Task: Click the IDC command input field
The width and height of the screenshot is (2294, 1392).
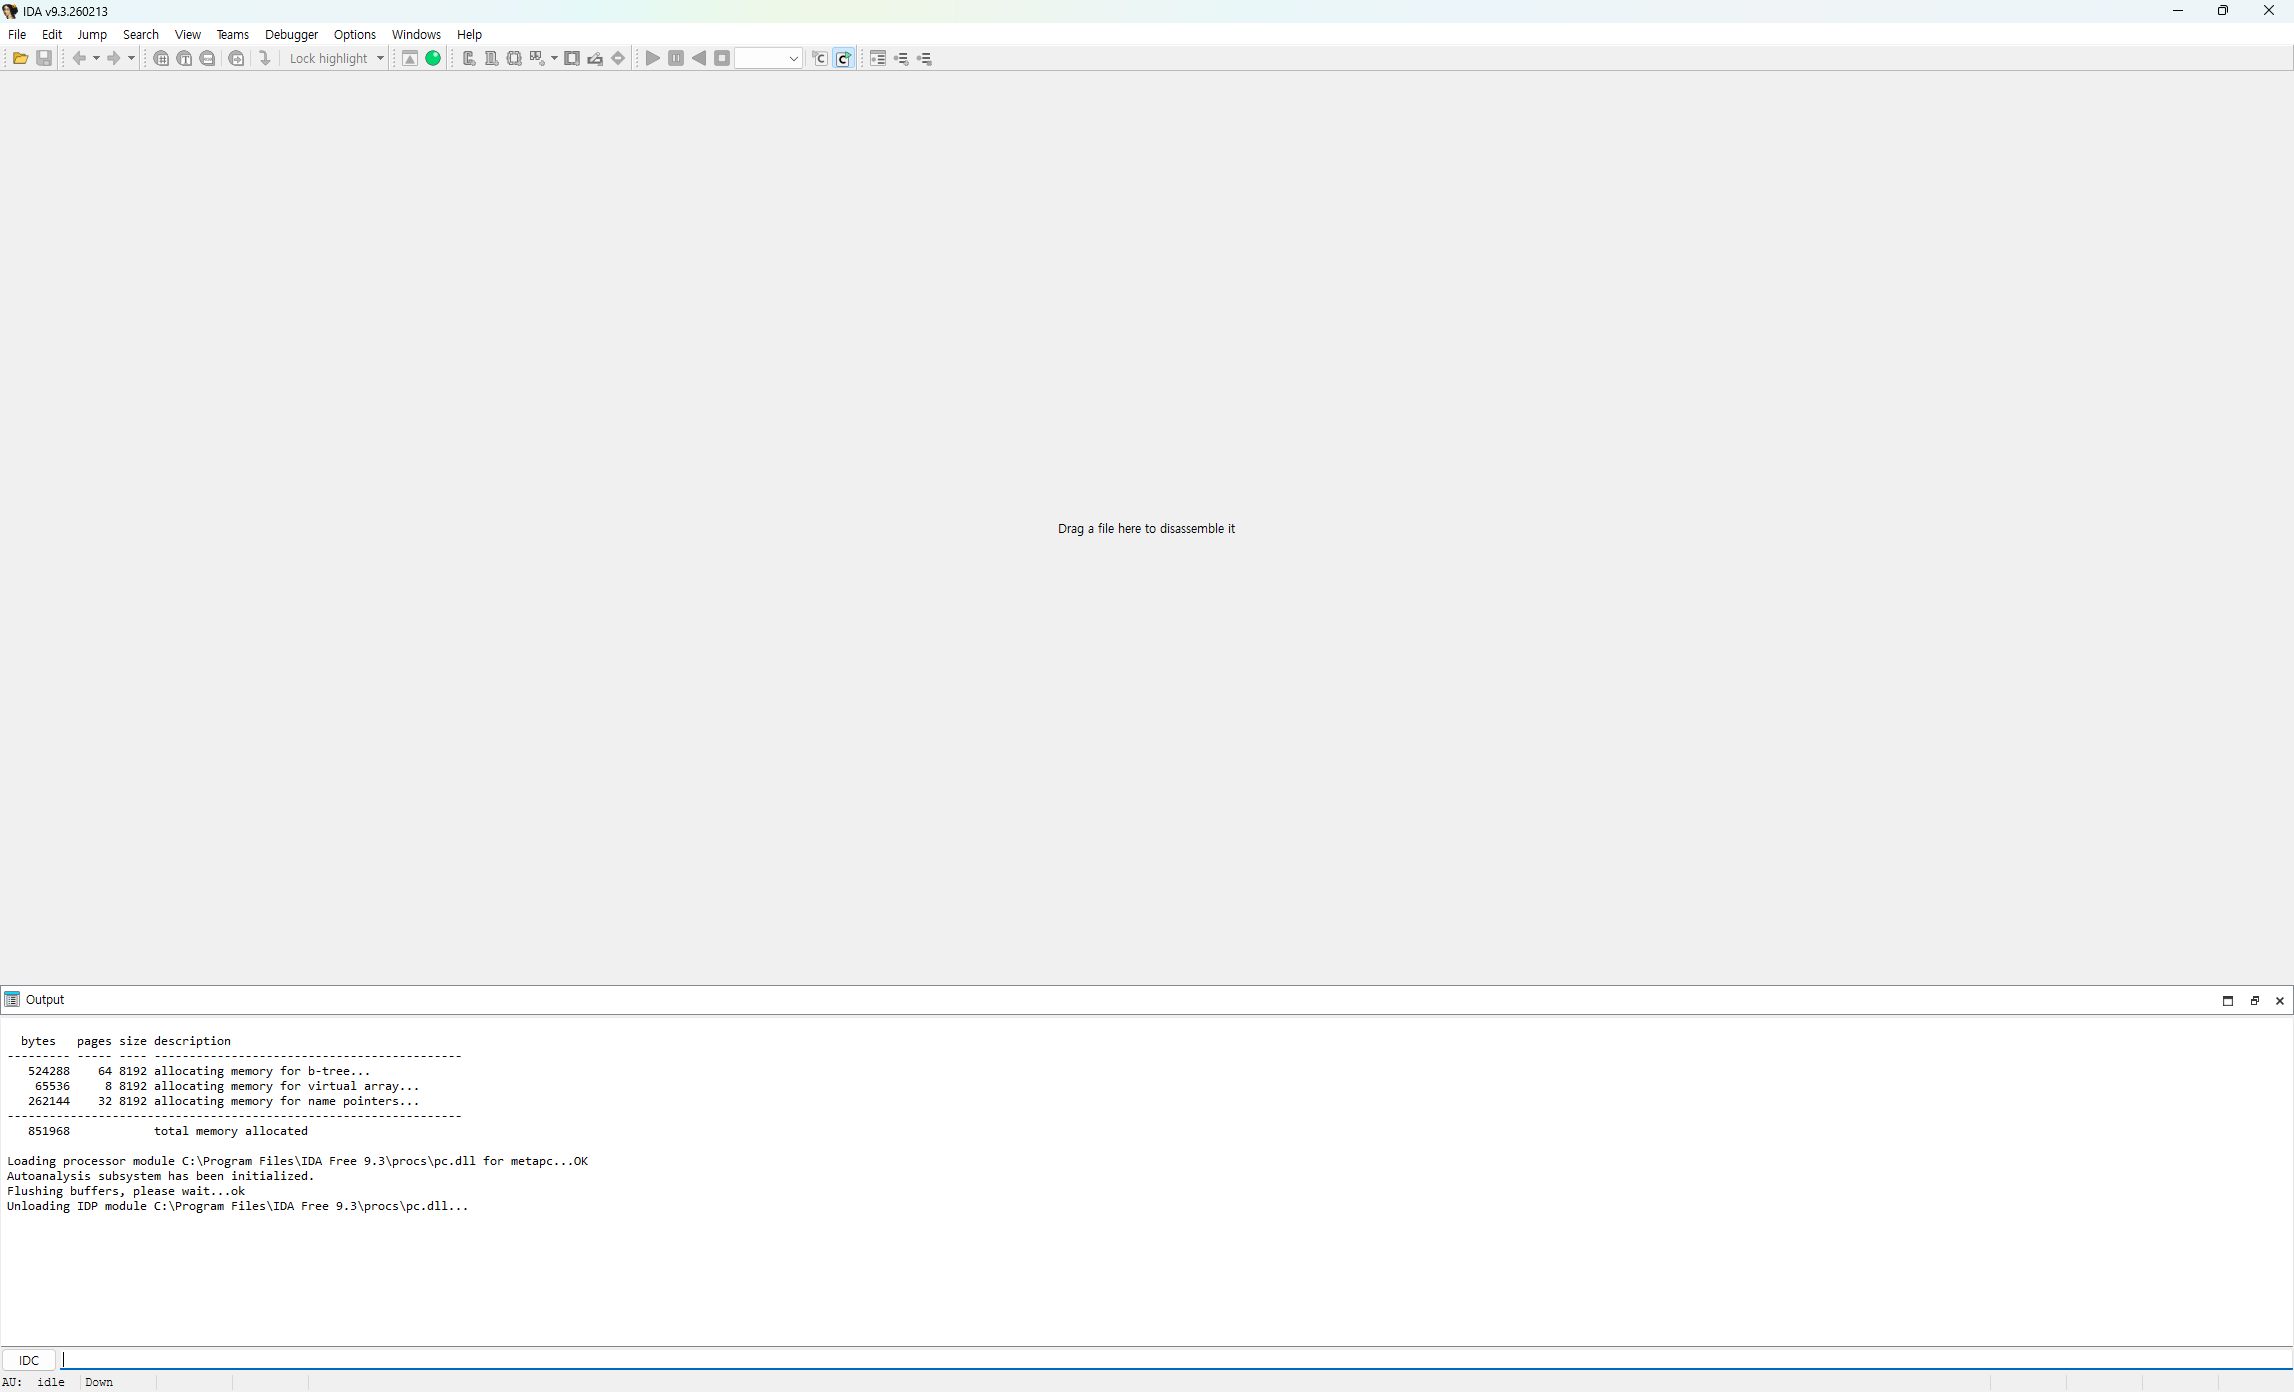Action: pyautogui.click(x=1170, y=1360)
